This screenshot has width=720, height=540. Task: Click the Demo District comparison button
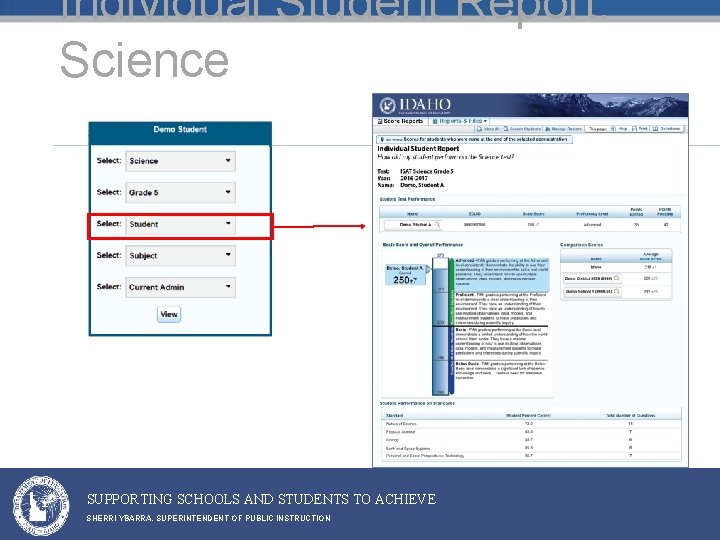pos(592,278)
